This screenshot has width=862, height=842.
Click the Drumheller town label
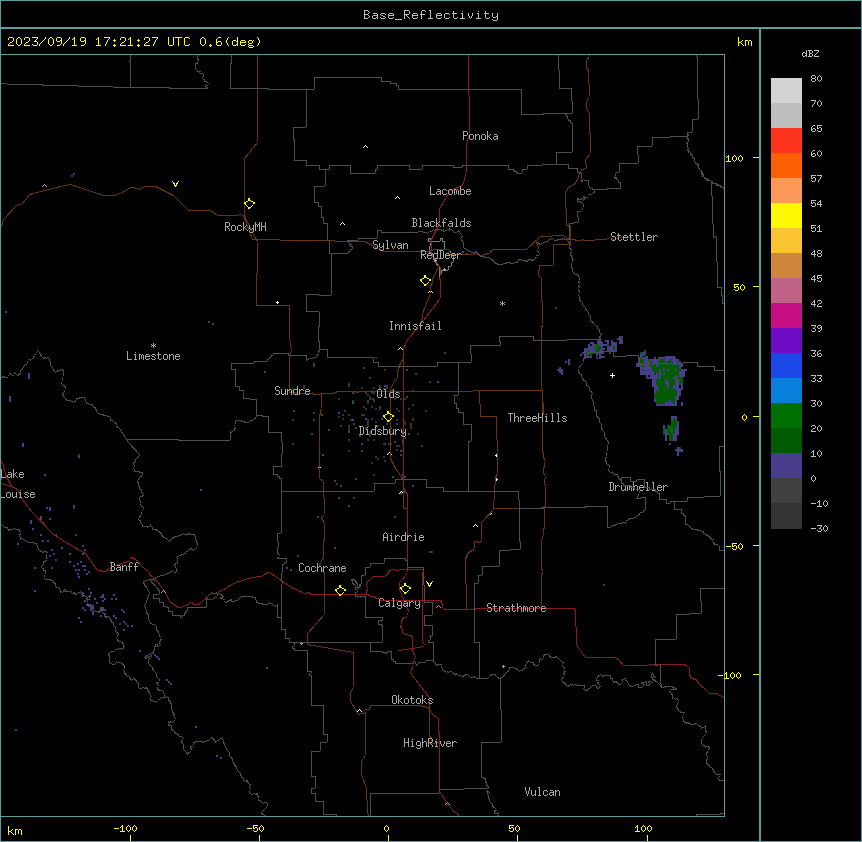(638, 487)
